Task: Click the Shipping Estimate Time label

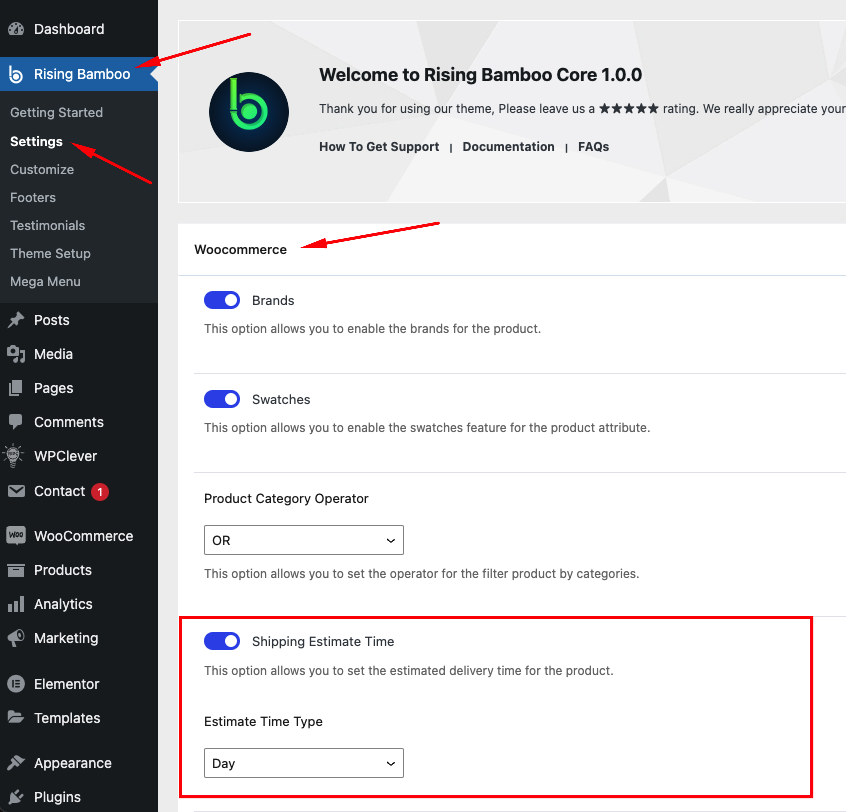Action: point(323,642)
